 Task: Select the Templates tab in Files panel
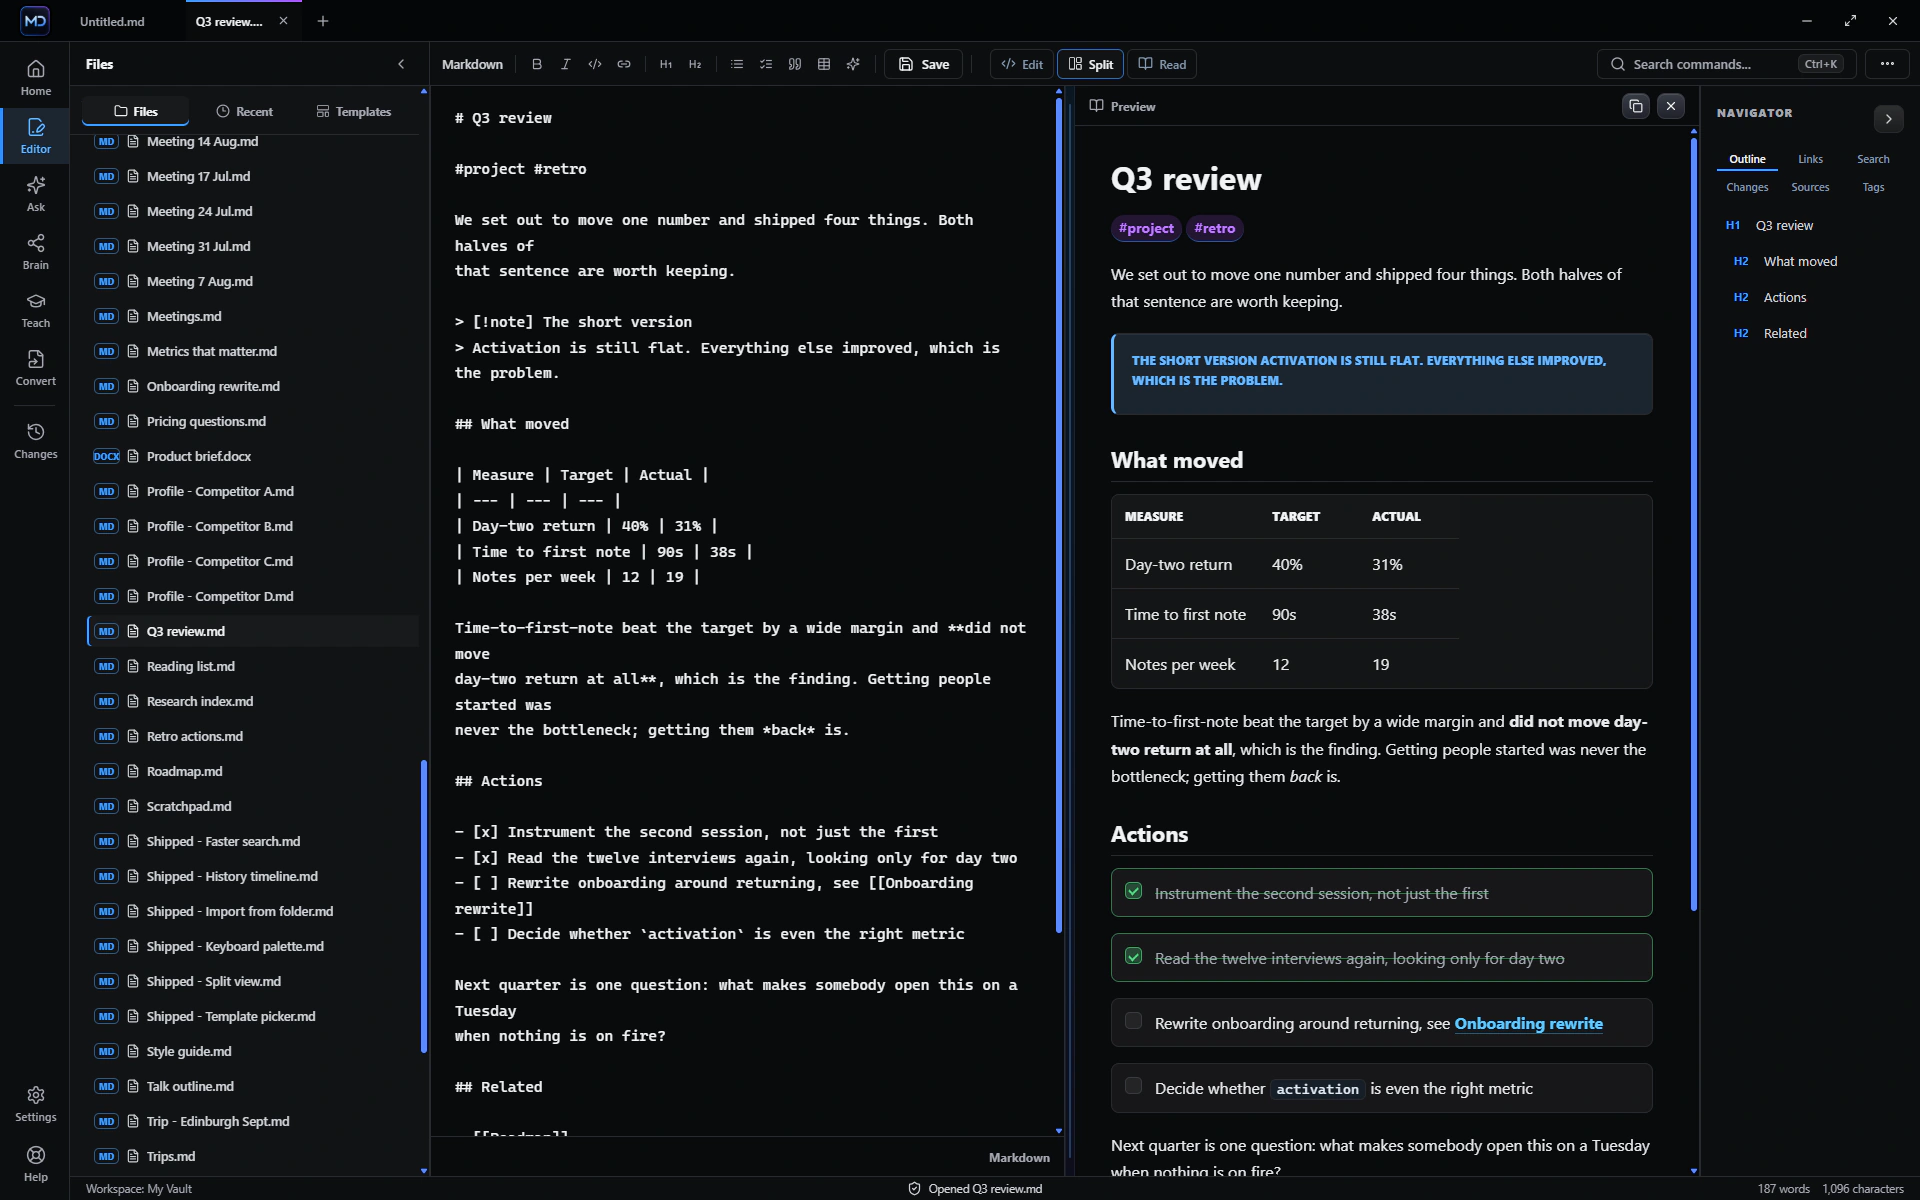[x=354, y=111]
